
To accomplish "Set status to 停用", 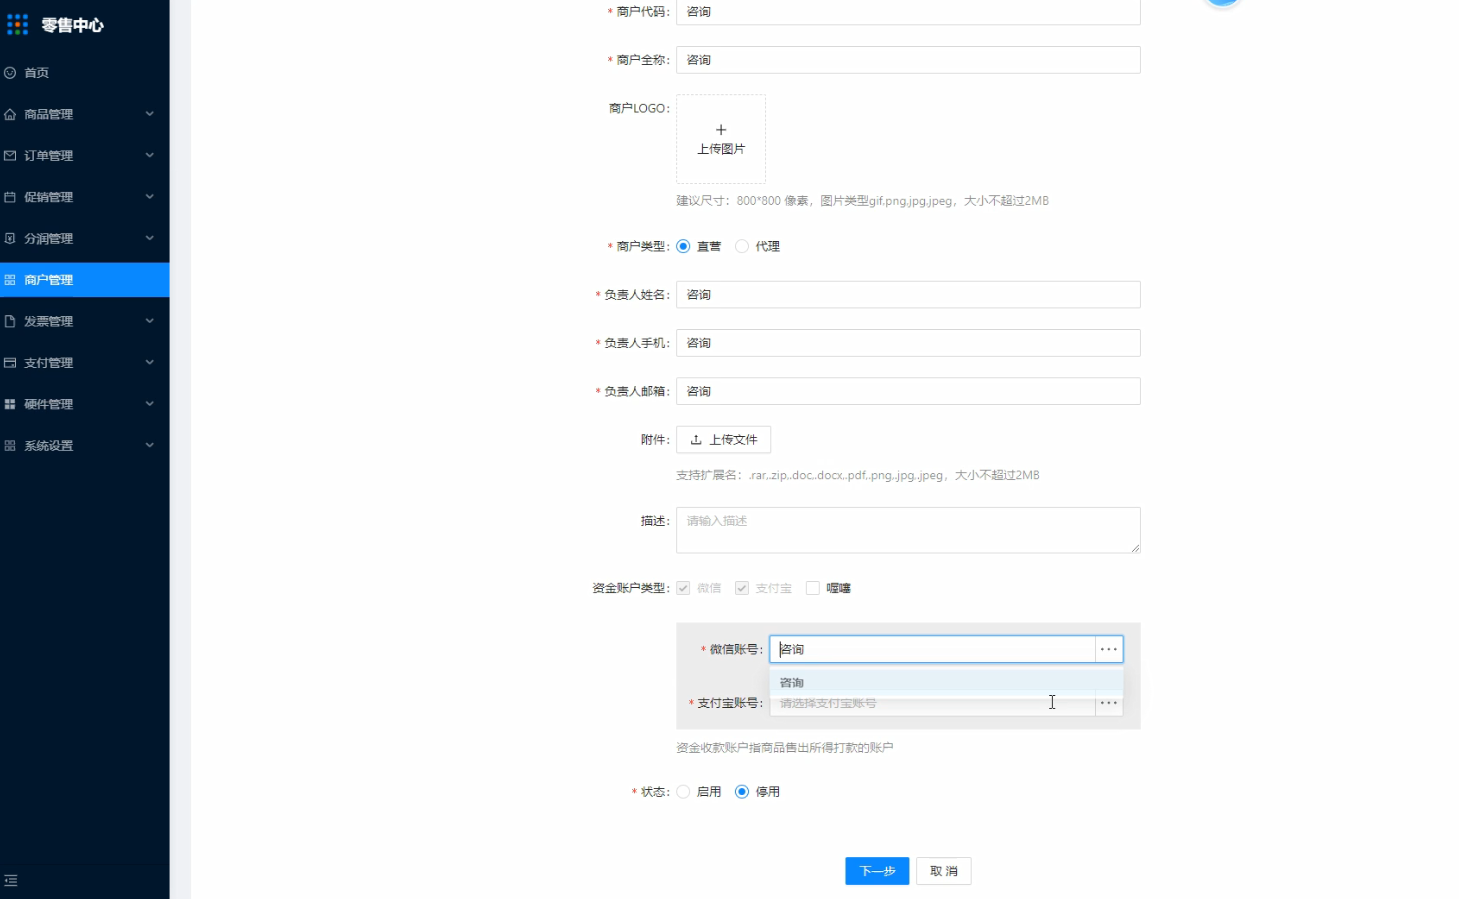I will point(742,792).
